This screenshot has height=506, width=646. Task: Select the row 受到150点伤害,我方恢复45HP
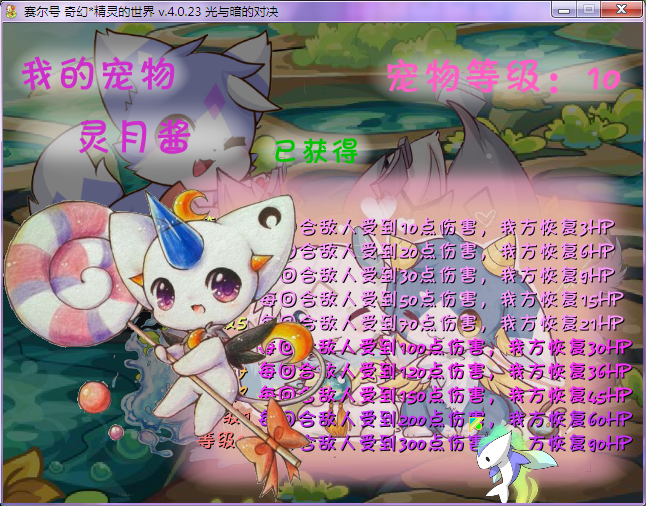[445, 395]
